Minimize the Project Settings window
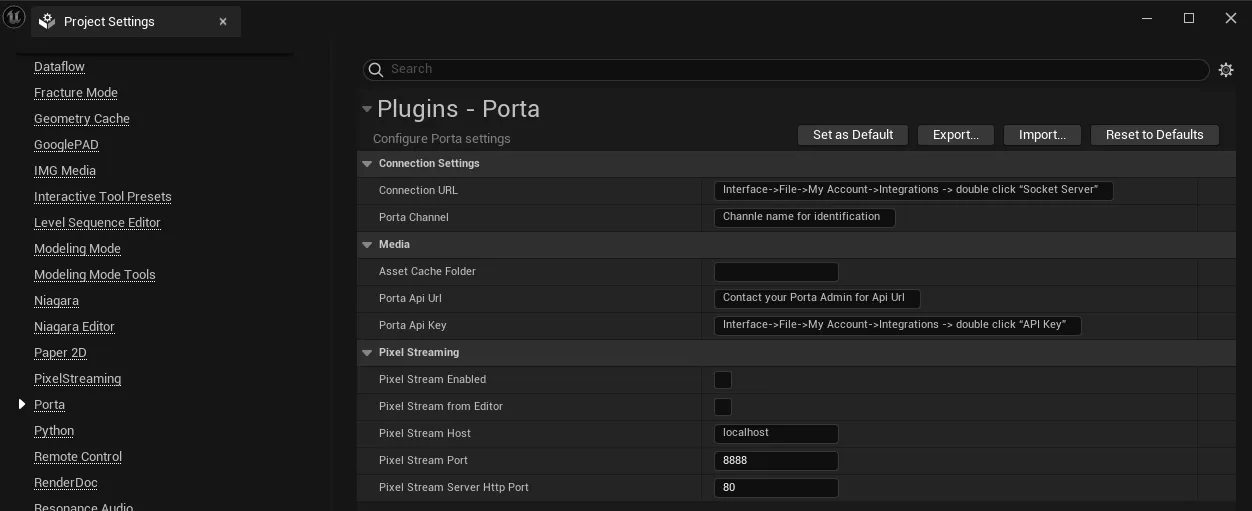Viewport: 1252px width, 511px height. coord(1147,18)
